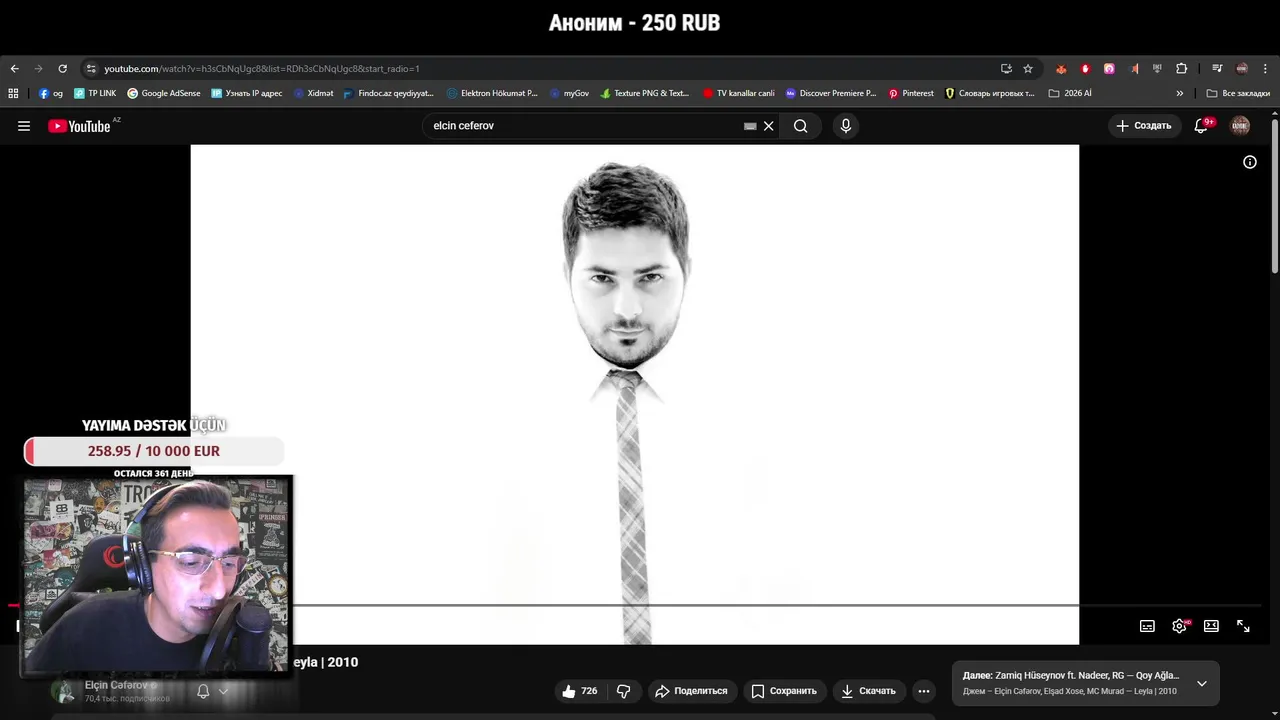Download video with Скачать button
This screenshot has height=720, width=1280.
point(868,691)
